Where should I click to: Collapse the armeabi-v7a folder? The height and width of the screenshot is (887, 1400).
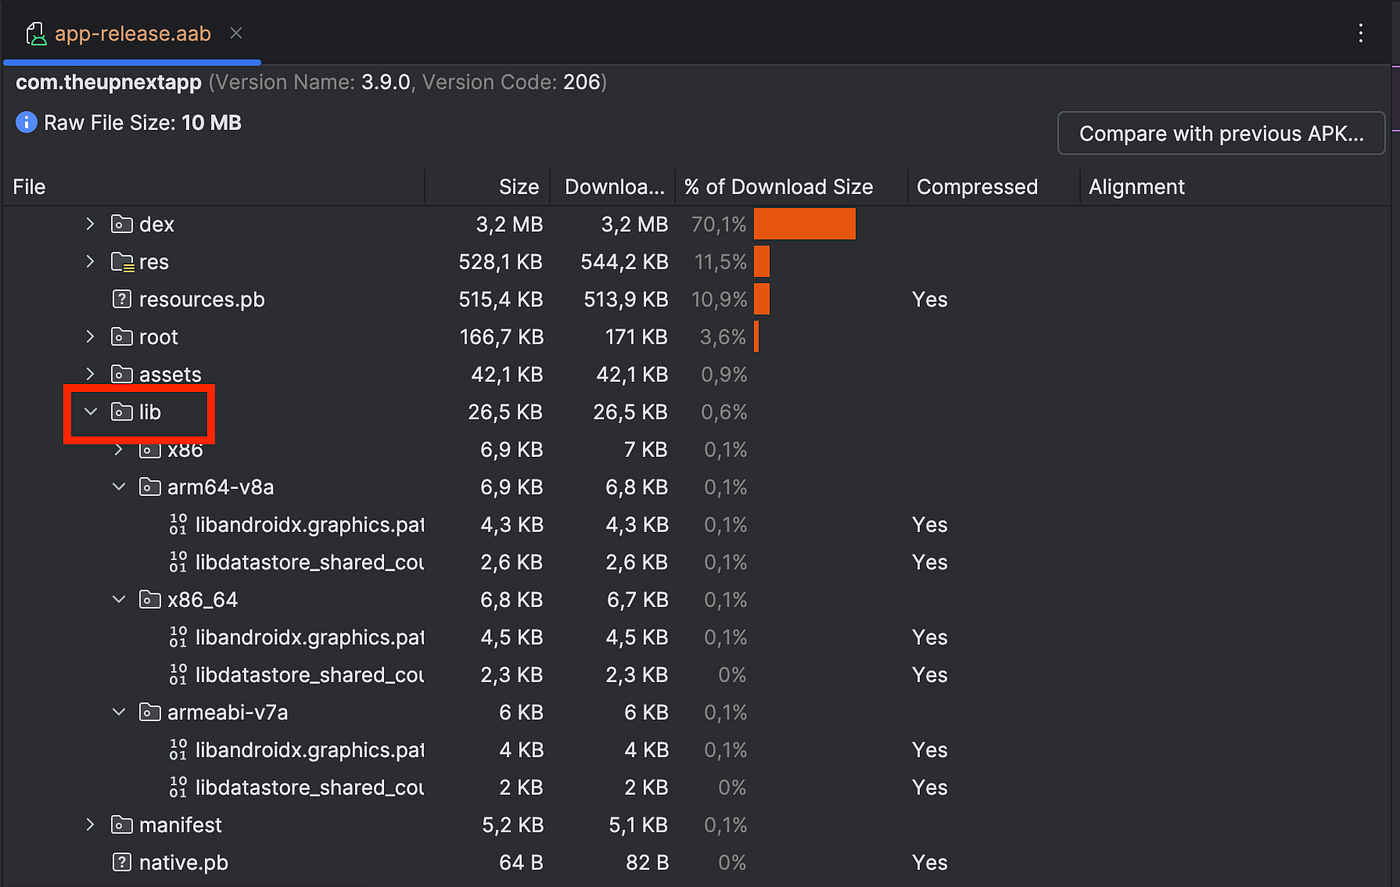point(119,712)
